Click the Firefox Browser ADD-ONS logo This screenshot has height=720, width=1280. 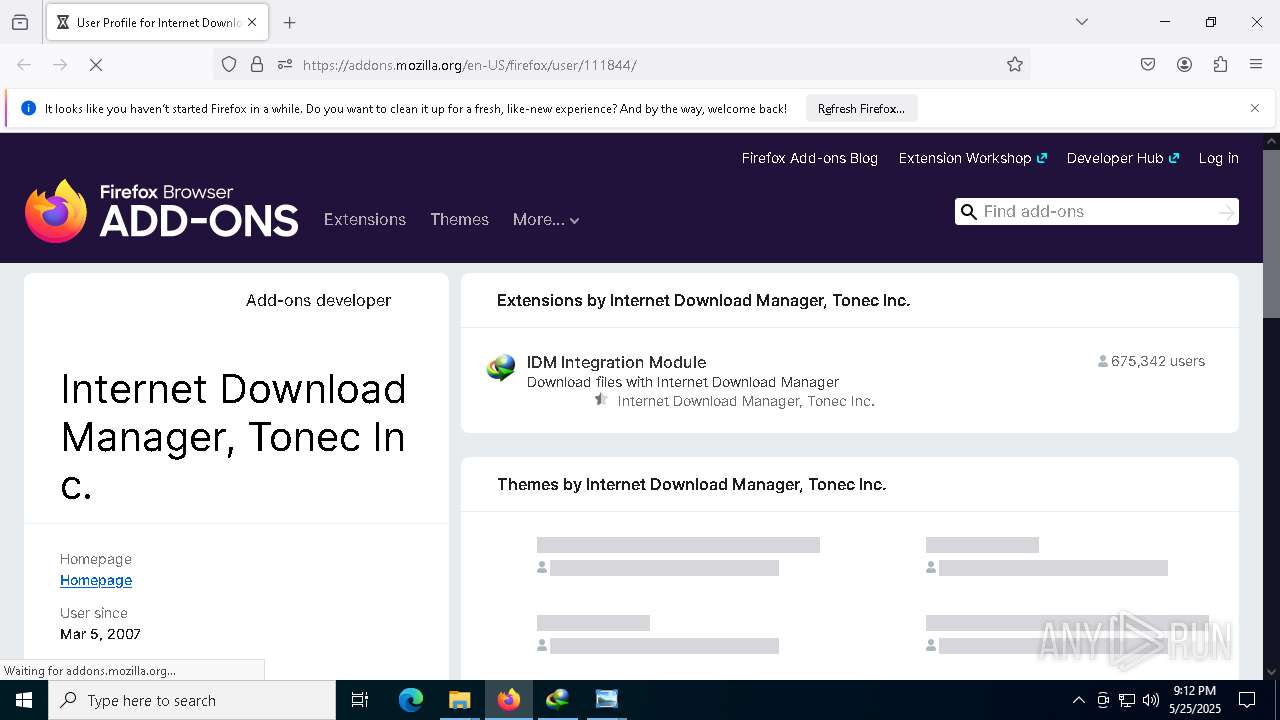tap(161, 211)
